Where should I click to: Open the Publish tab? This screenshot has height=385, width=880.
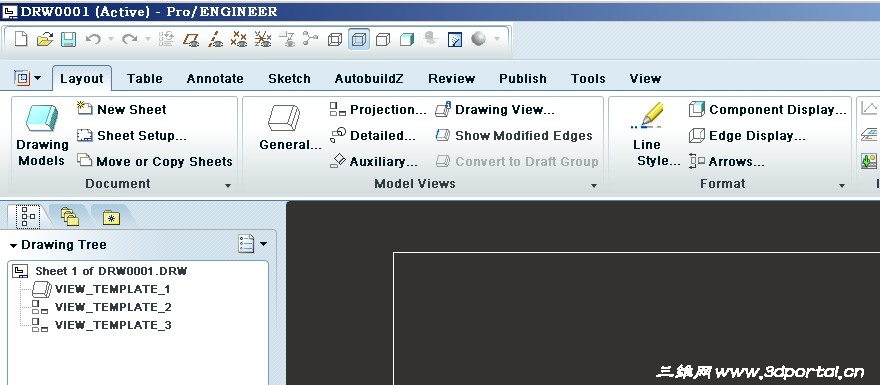pyautogui.click(x=522, y=79)
